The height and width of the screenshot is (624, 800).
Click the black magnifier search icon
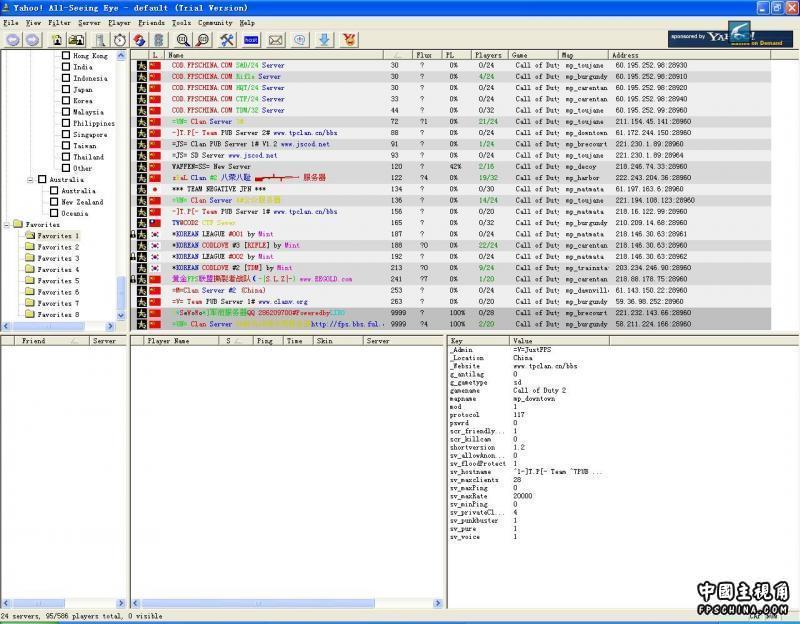point(183,40)
